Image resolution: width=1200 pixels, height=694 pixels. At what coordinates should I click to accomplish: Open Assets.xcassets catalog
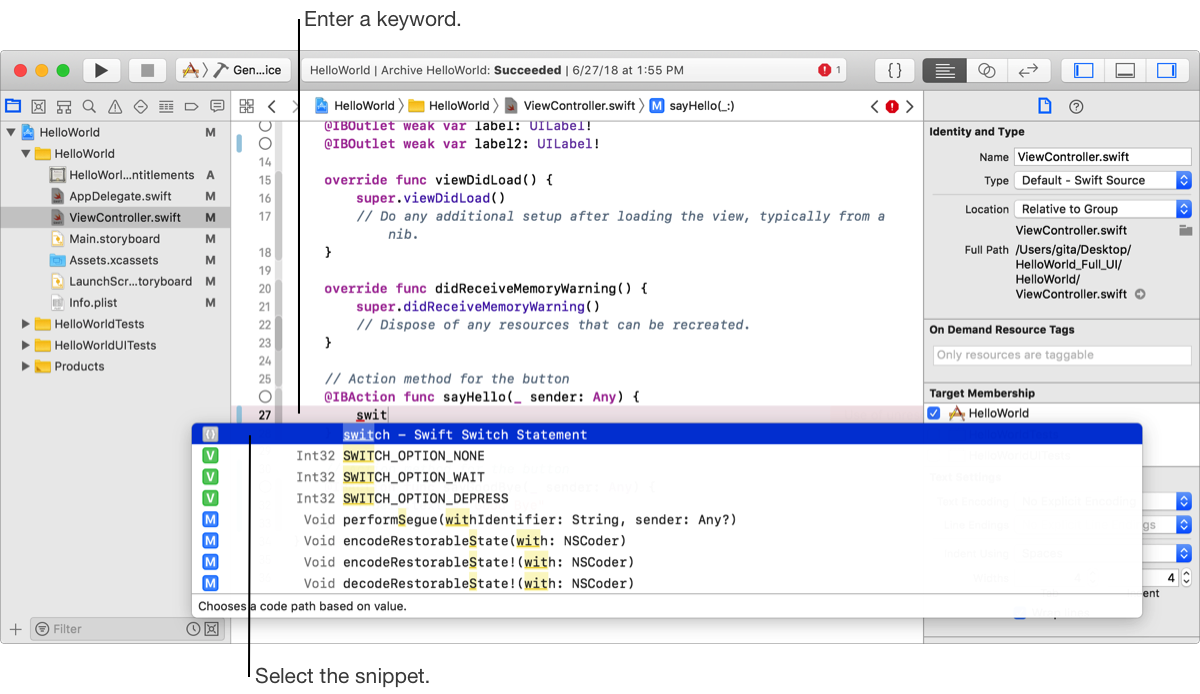click(x=115, y=260)
